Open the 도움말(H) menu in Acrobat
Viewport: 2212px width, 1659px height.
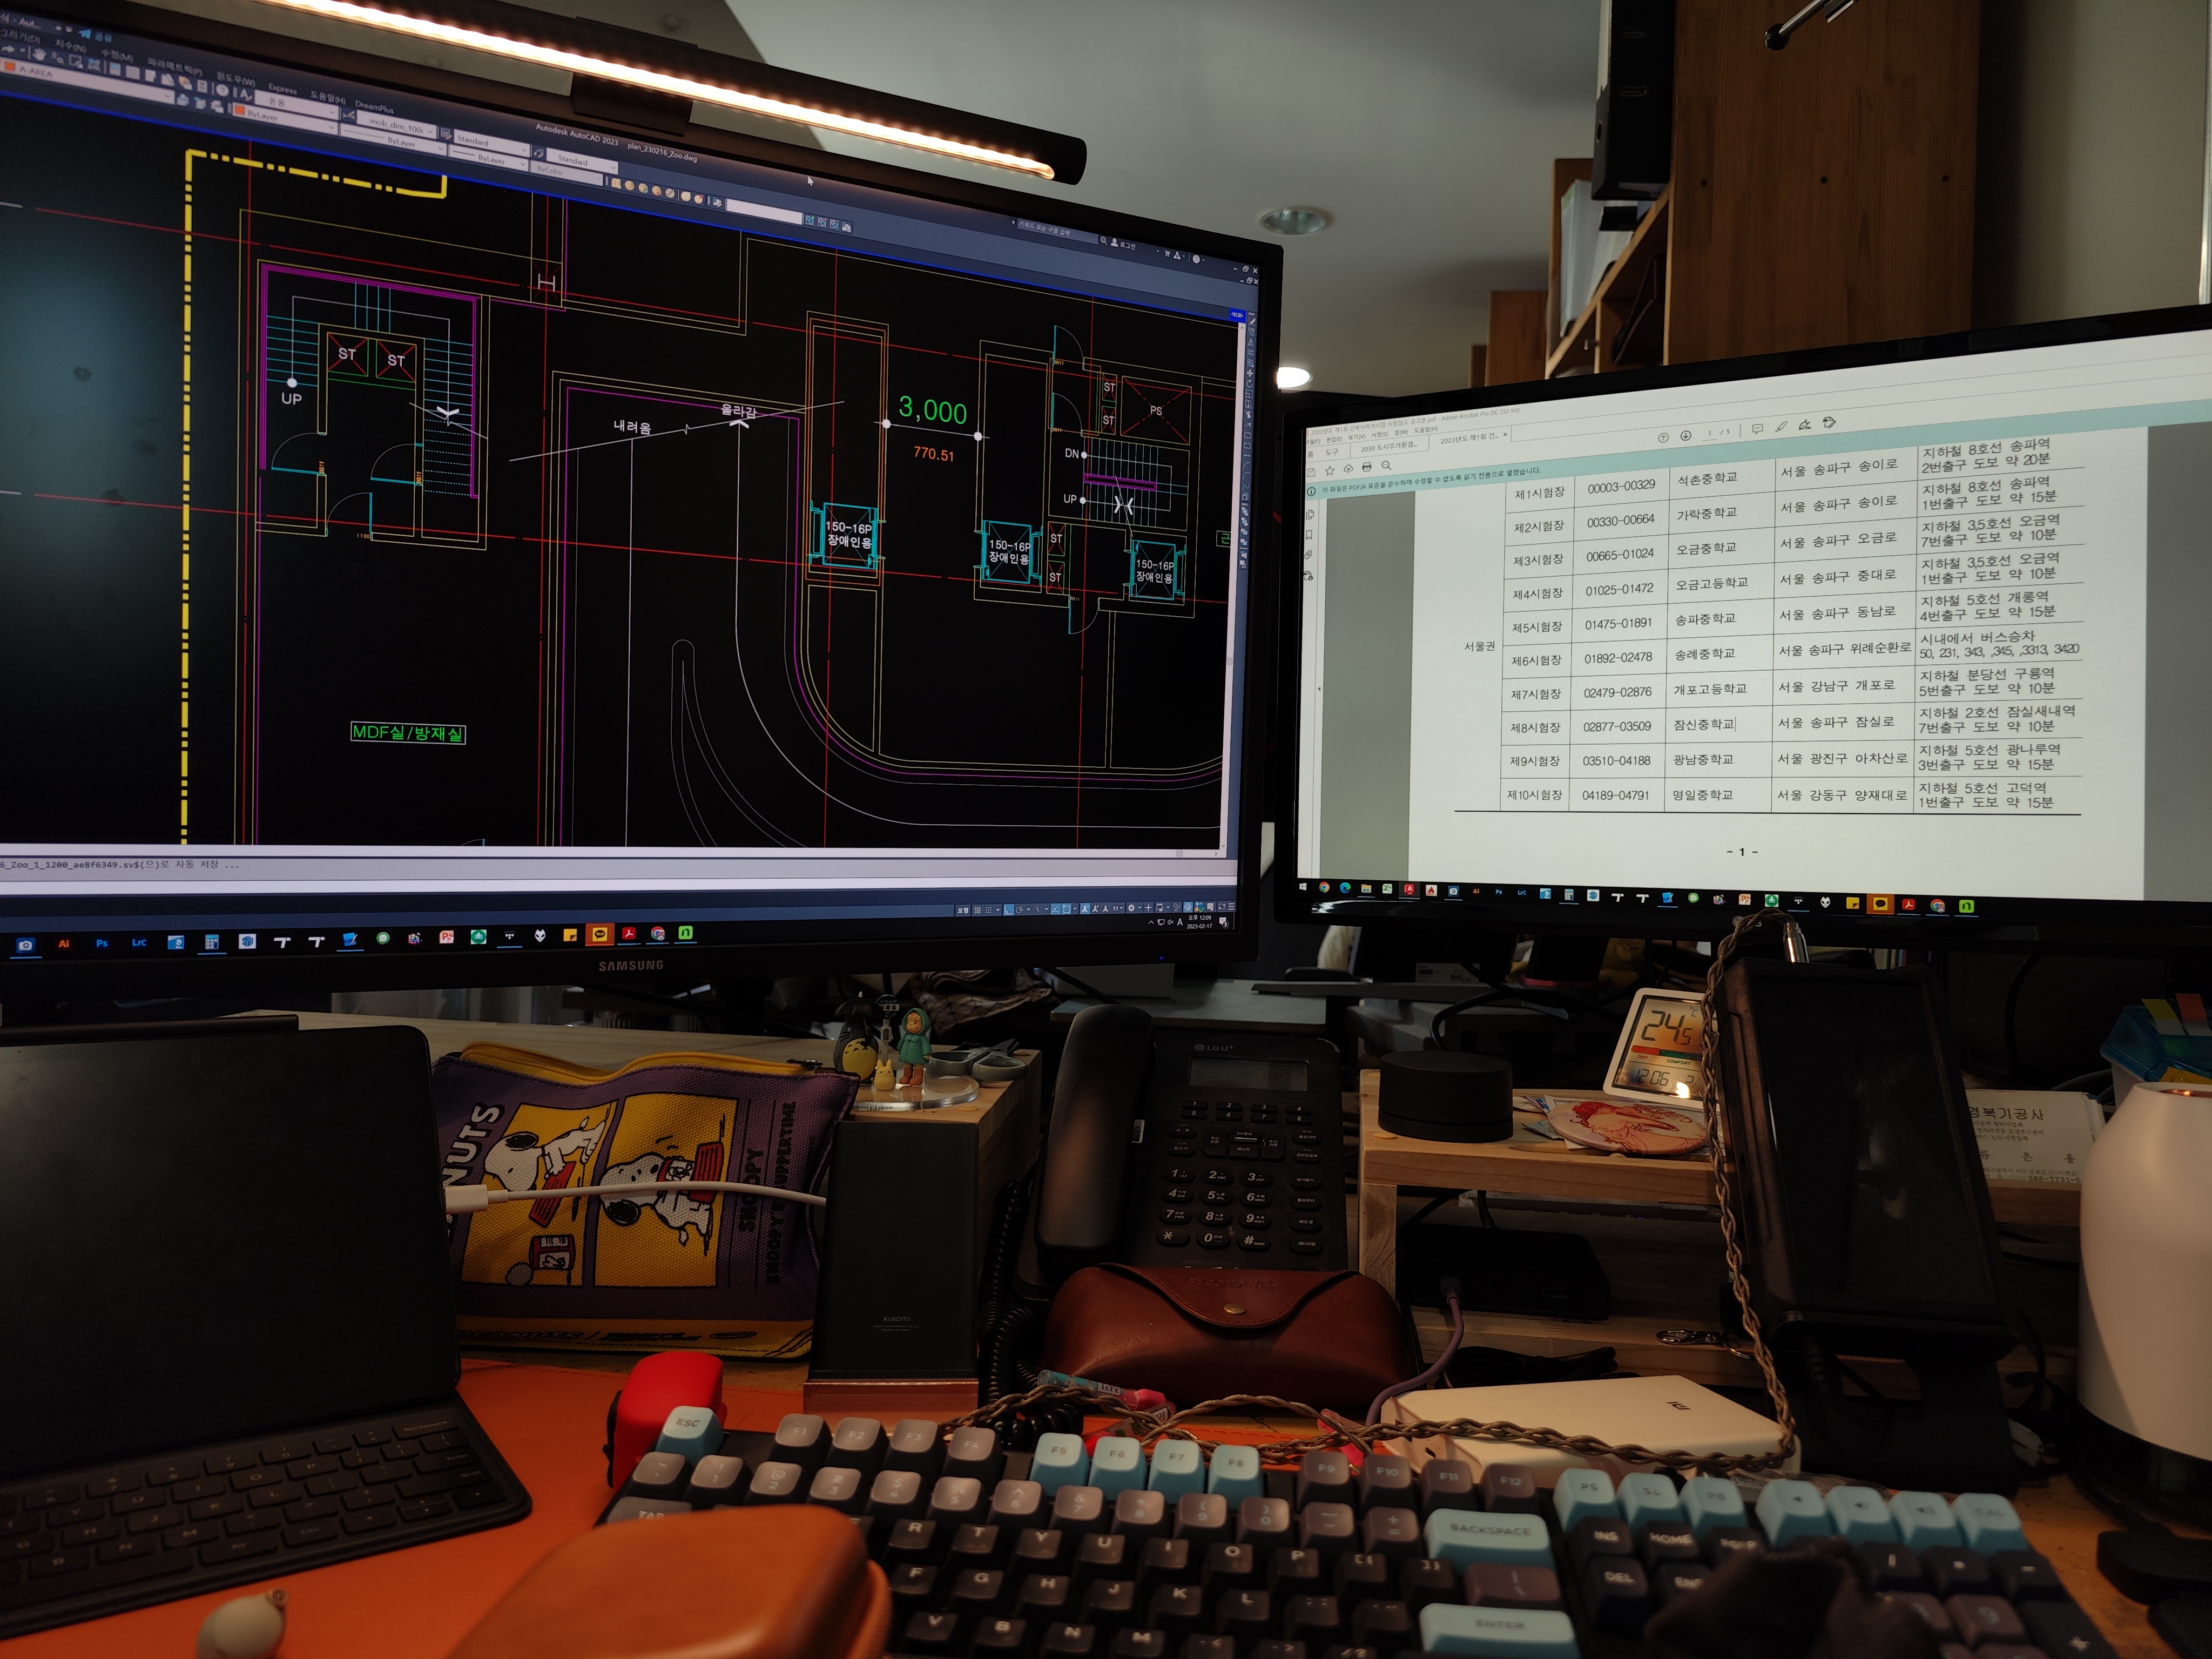[1426, 430]
